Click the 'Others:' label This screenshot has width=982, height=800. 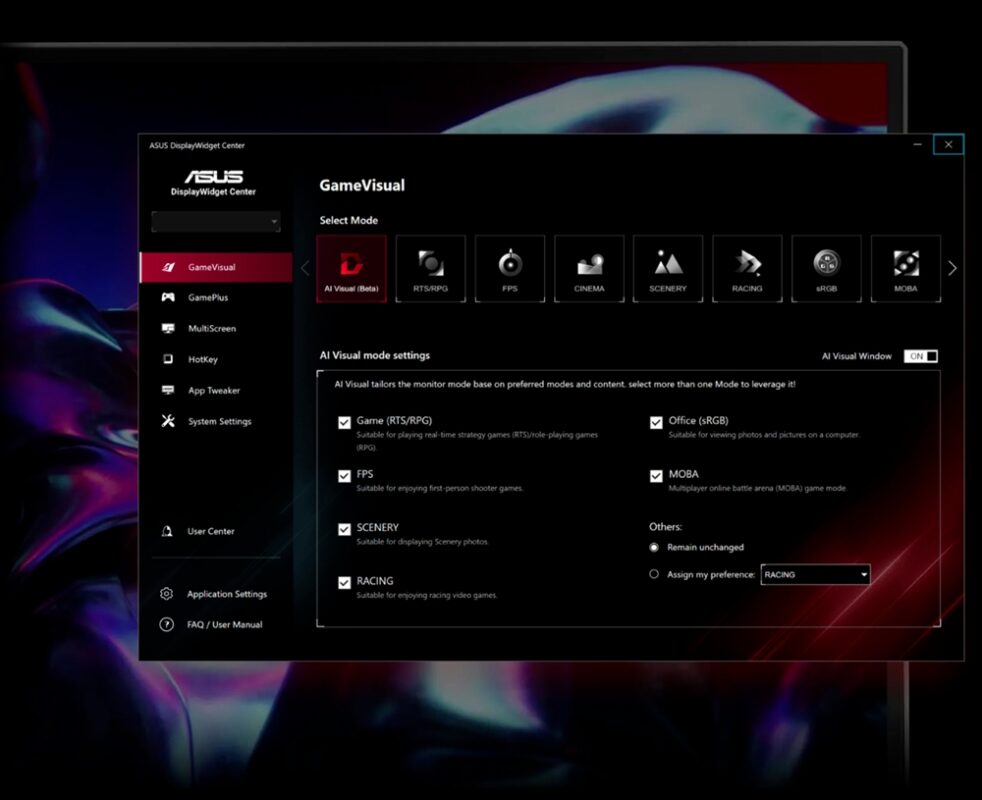[666, 527]
